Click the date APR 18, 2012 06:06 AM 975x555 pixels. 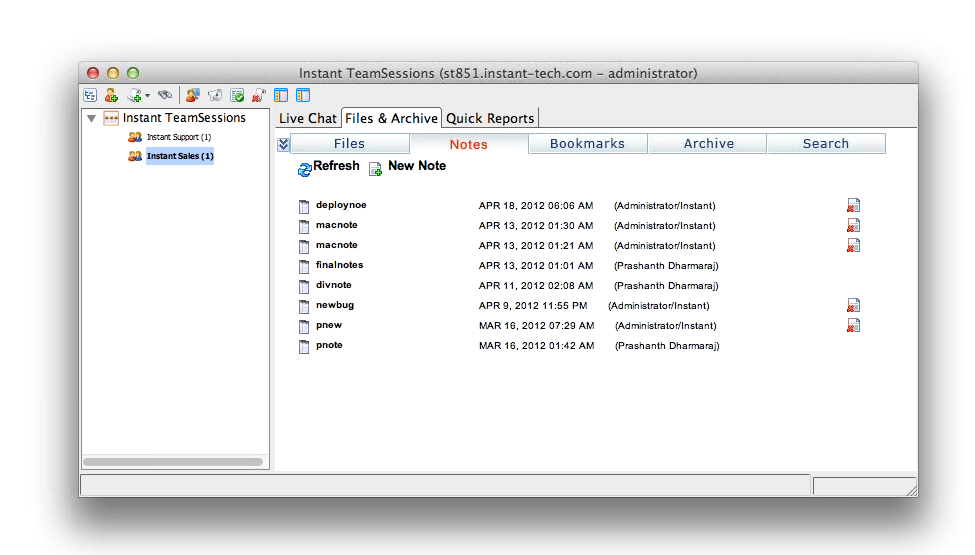(x=536, y=206)
